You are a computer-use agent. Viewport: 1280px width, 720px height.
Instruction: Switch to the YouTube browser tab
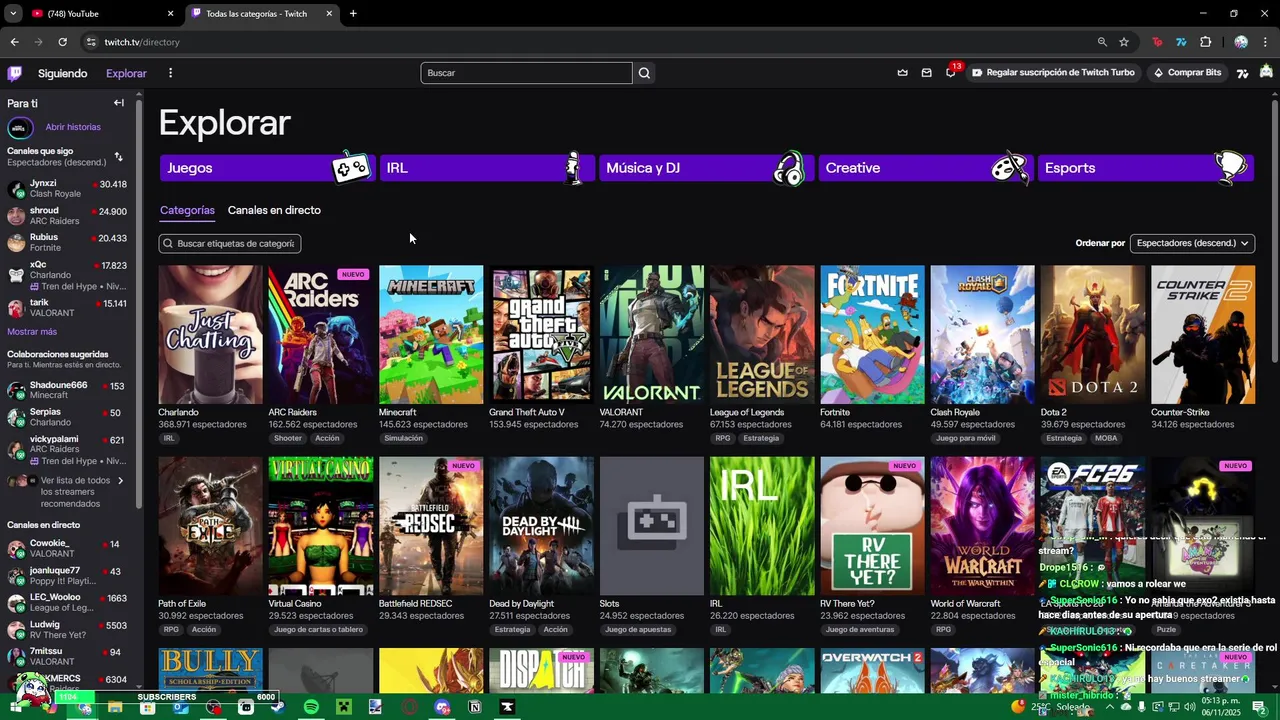click(100, 14)
